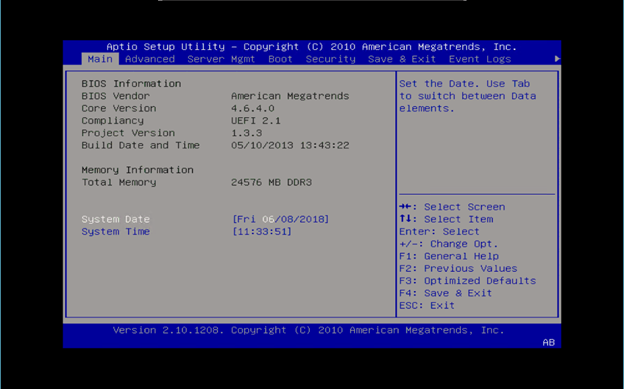Click the Select Screen arrows hint
Screen dimensions: 624x389
(x=452, y=207)
